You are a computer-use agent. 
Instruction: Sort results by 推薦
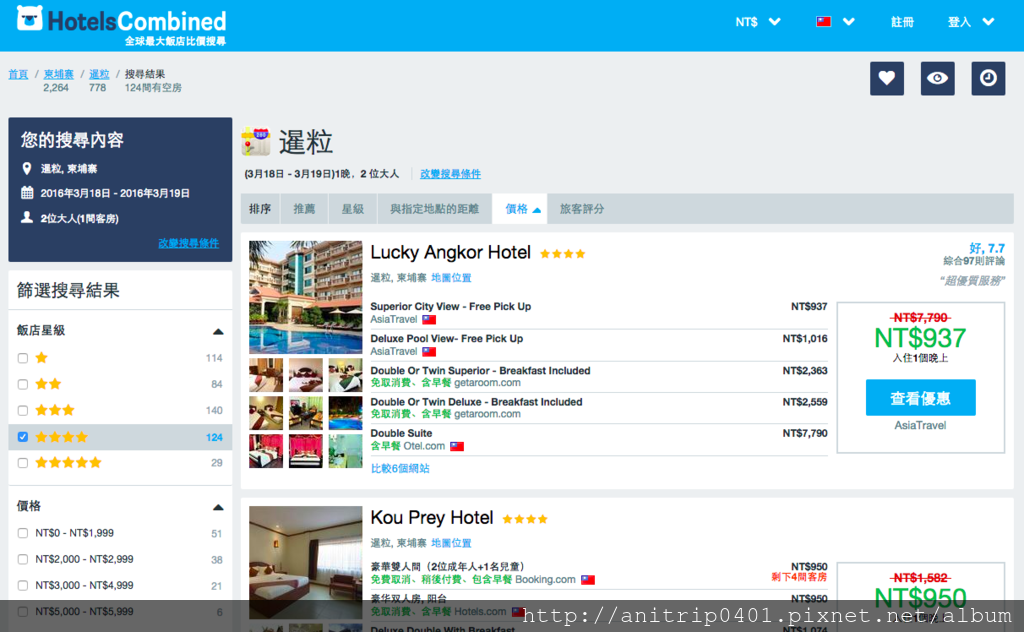(304, 209)
